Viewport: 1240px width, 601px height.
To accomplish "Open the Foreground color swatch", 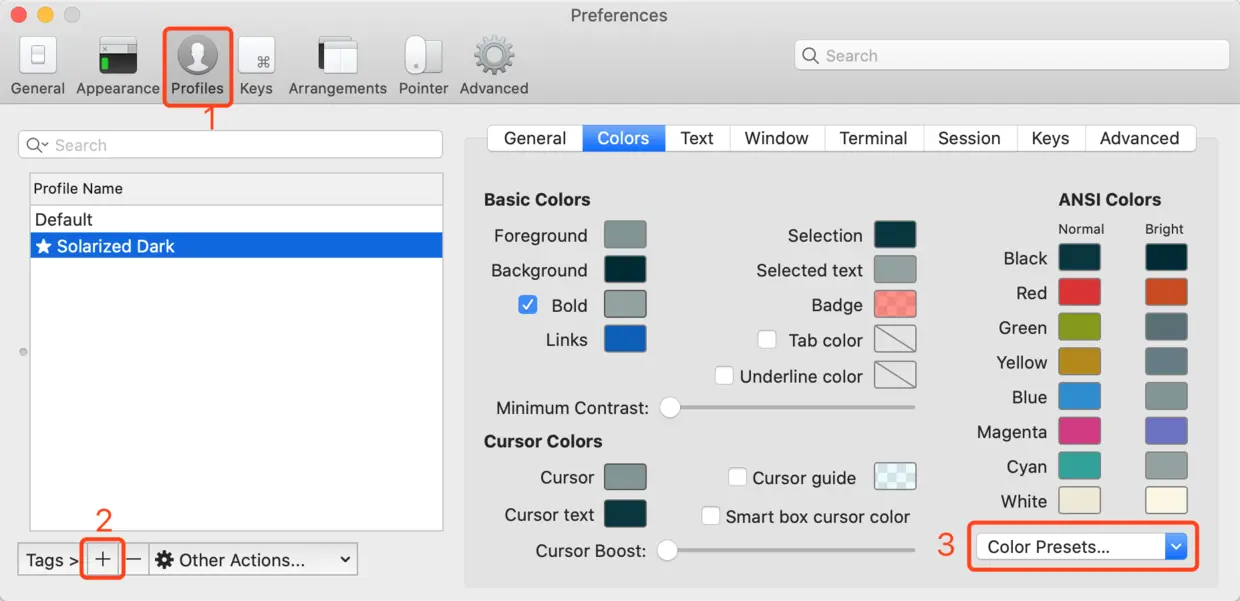I will pyautogui.click(x=625, y=235).
